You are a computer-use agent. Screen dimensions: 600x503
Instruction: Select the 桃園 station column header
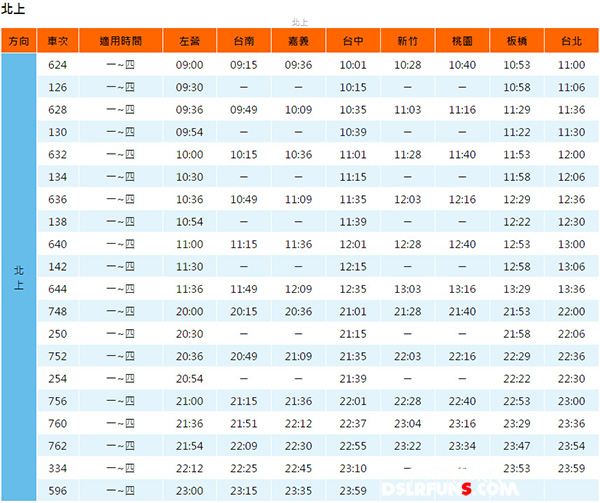[462, 42]
